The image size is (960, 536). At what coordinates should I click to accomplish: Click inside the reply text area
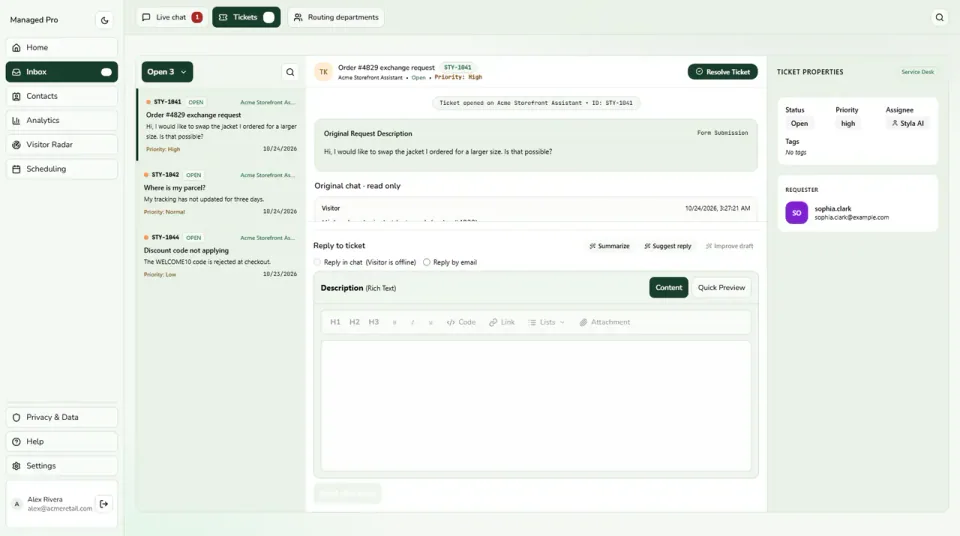(x=536, y=406)
